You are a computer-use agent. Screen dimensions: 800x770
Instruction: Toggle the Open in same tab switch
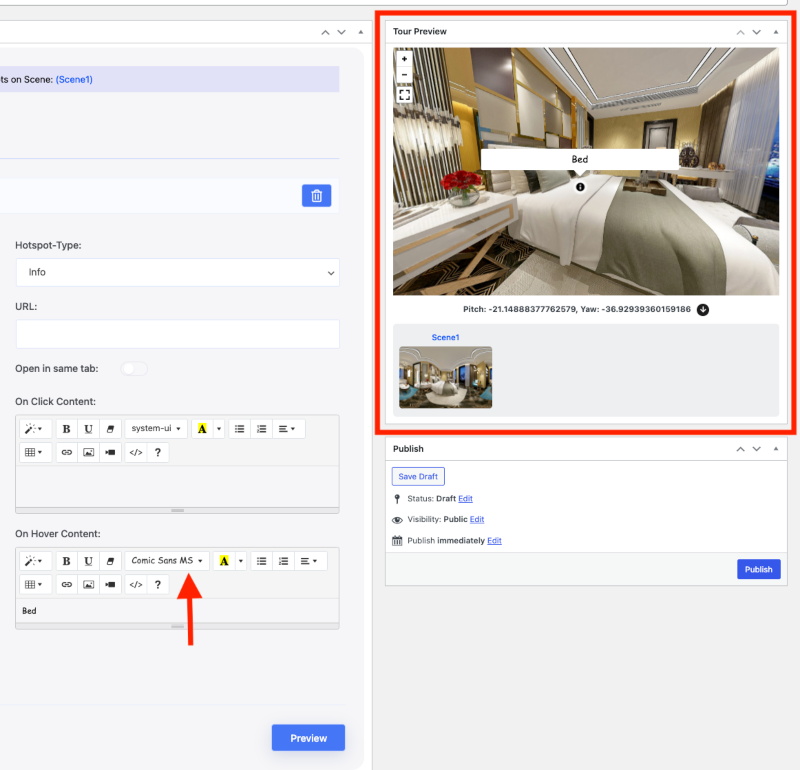pos(134,368)
